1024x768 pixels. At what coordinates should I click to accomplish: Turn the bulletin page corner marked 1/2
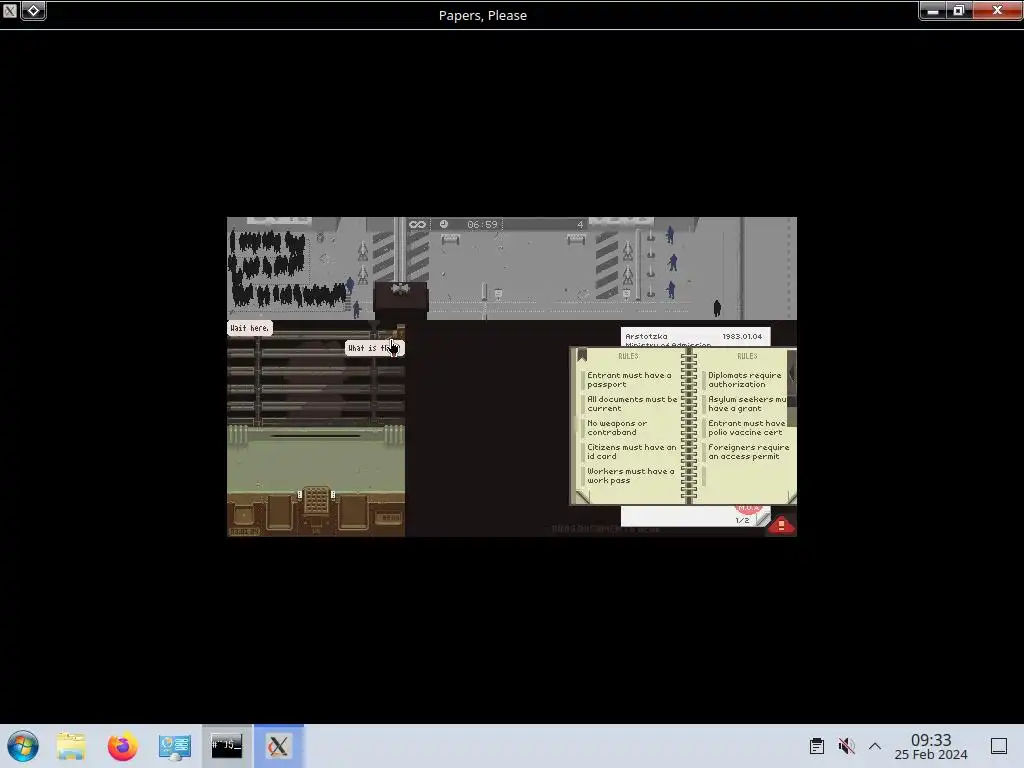761,519
